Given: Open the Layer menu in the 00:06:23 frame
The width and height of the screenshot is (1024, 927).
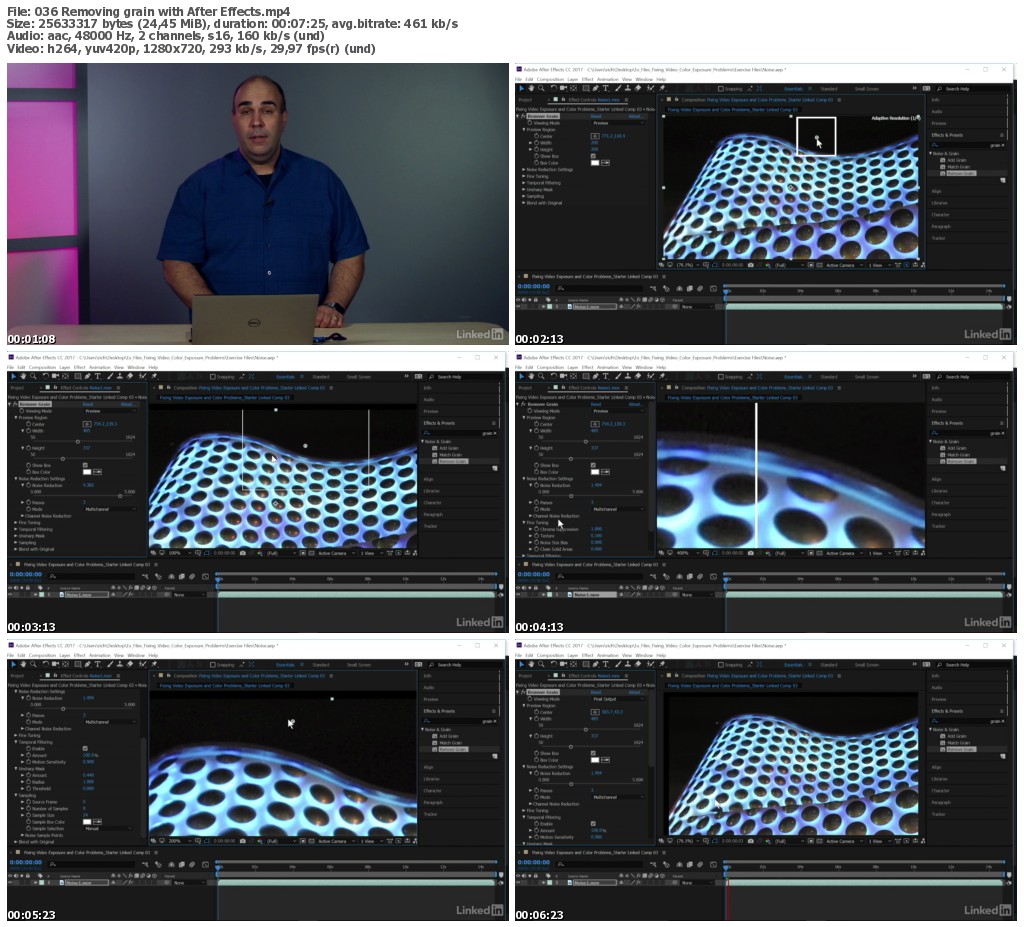Looking at the screenshot, I should (573, 655).
